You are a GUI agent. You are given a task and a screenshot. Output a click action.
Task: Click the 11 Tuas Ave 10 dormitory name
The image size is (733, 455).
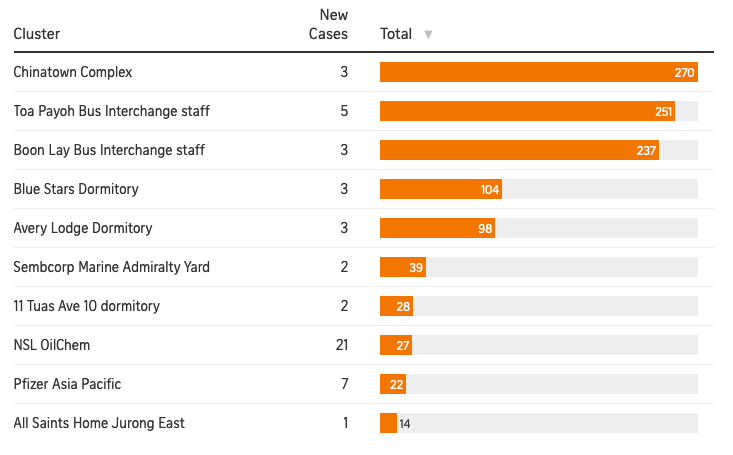pos(87,306)
